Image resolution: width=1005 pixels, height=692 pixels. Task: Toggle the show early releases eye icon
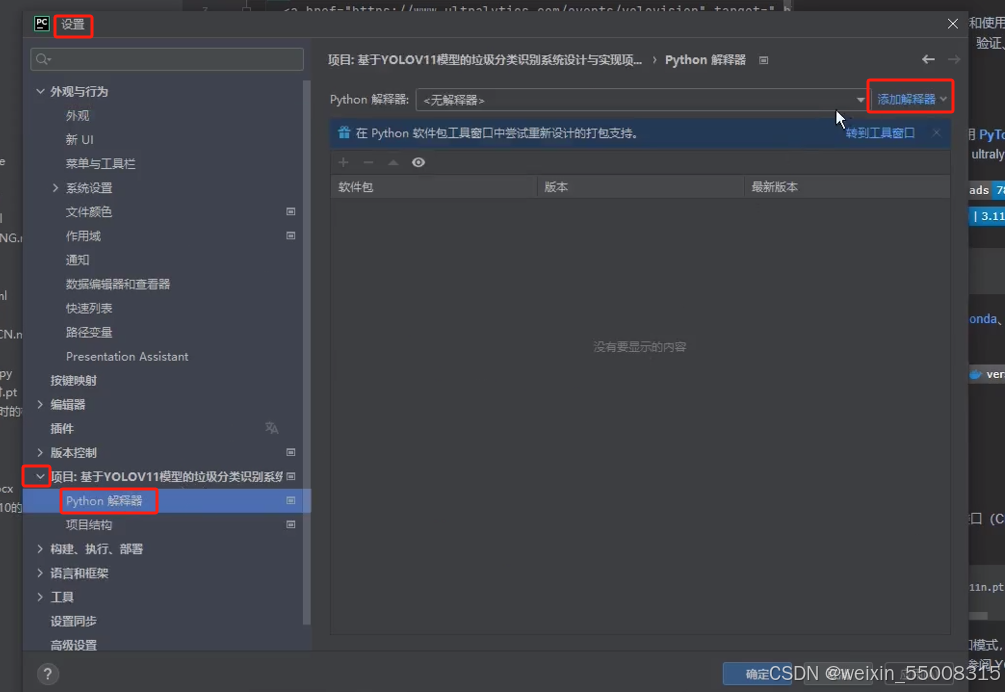419,162
